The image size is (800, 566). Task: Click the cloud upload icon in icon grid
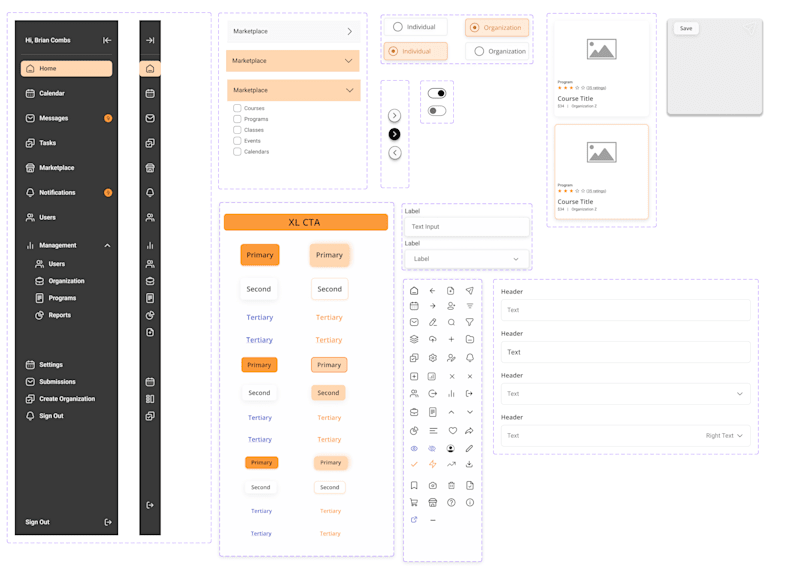tap(433, 339)
